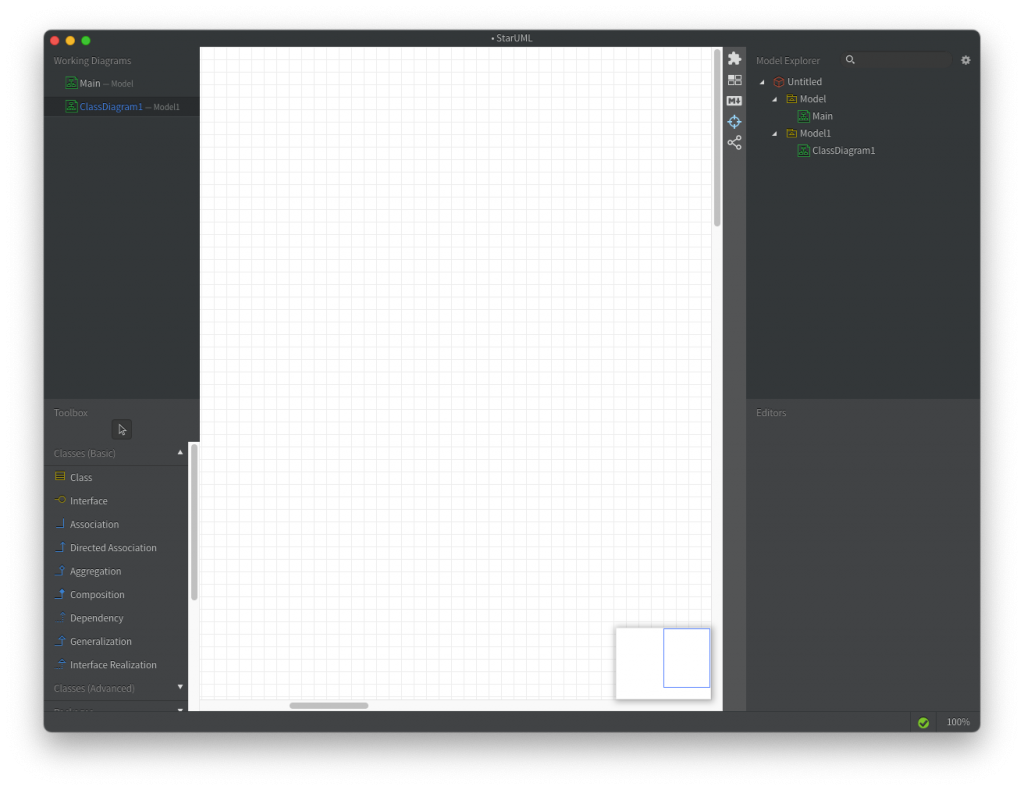This screenshot has width=1024, height=790.
Task: Open Model Explorer settings gear
Action: (x=965, y=60)
